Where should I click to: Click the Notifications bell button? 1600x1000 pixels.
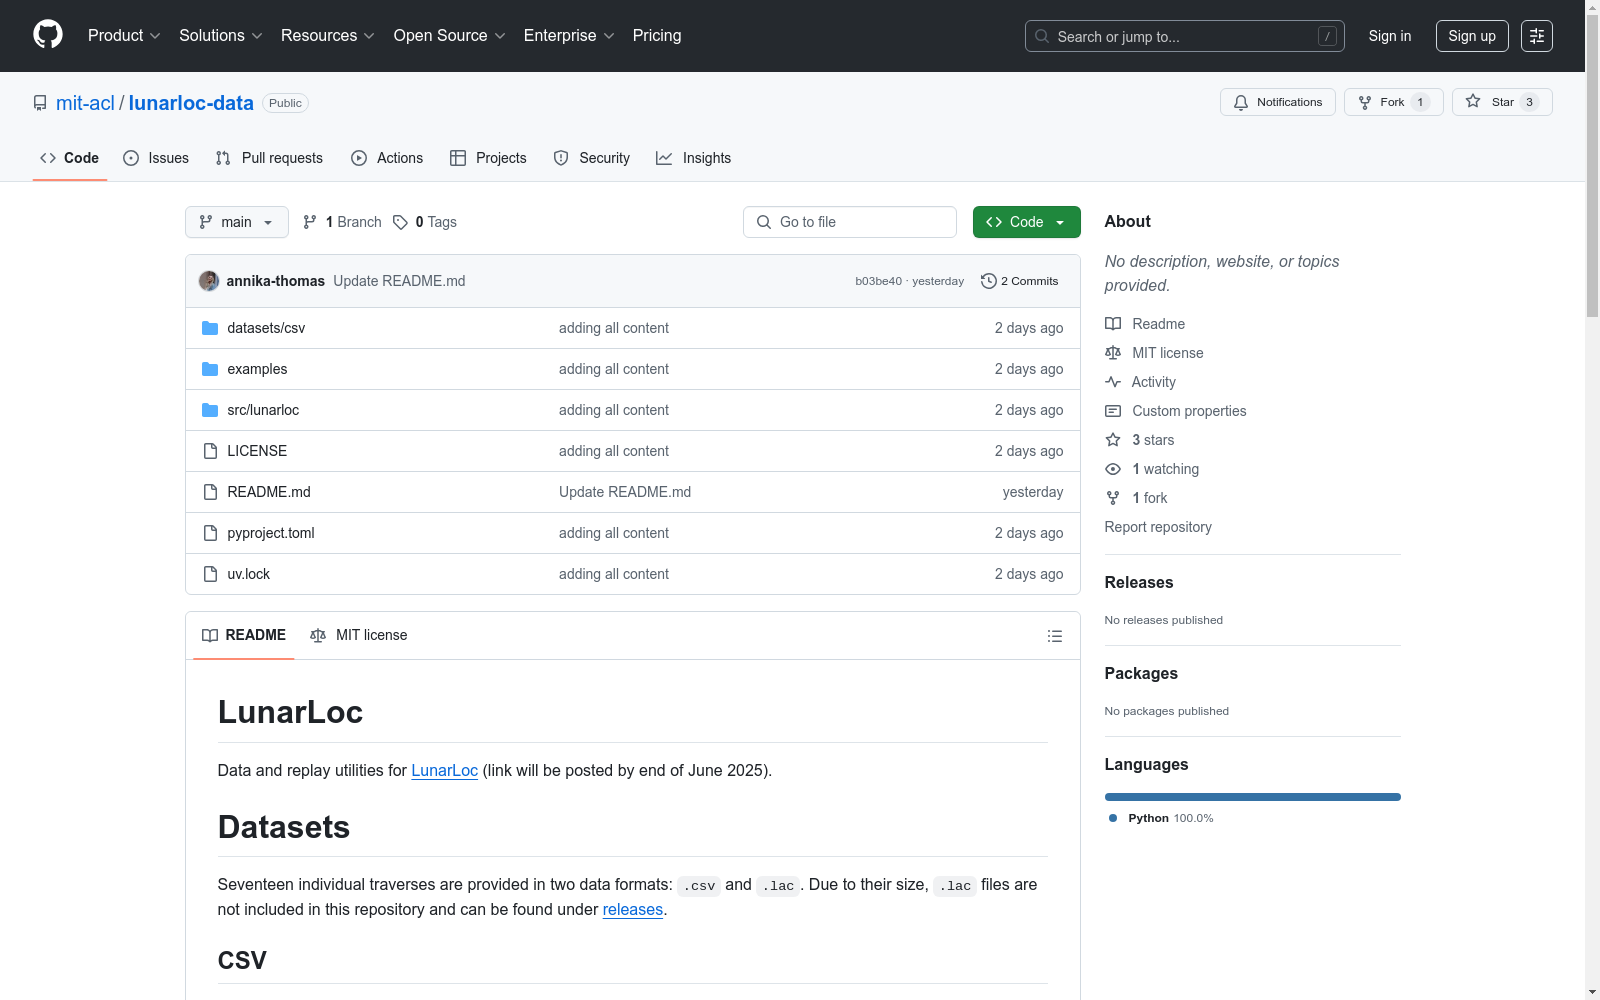coord(1277,102)
